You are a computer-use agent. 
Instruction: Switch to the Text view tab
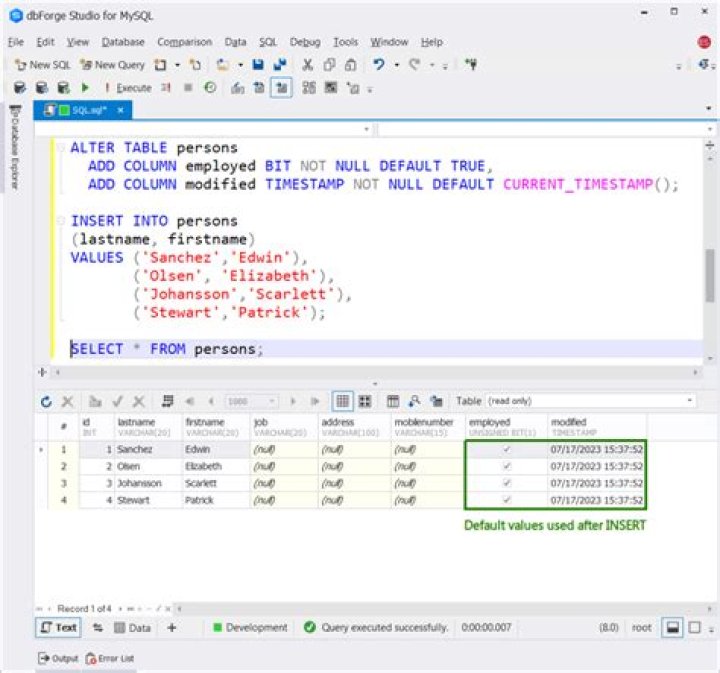click(58, 628)
